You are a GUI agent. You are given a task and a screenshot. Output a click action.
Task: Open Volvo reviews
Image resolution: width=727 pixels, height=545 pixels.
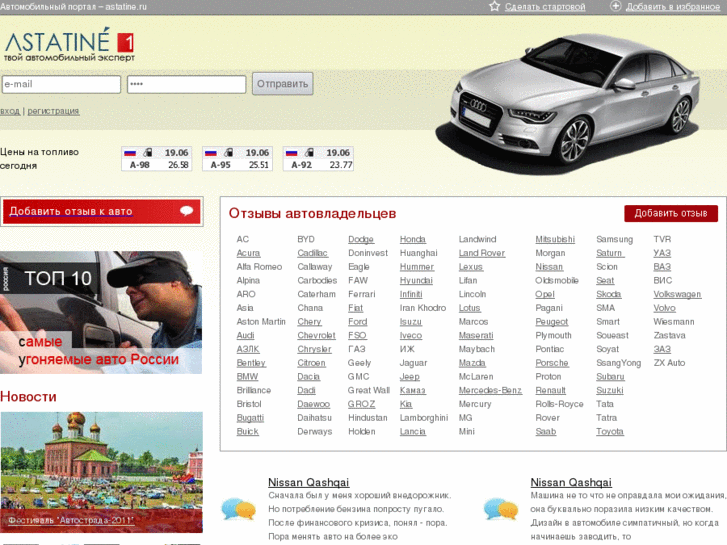(x=664, y=308)
